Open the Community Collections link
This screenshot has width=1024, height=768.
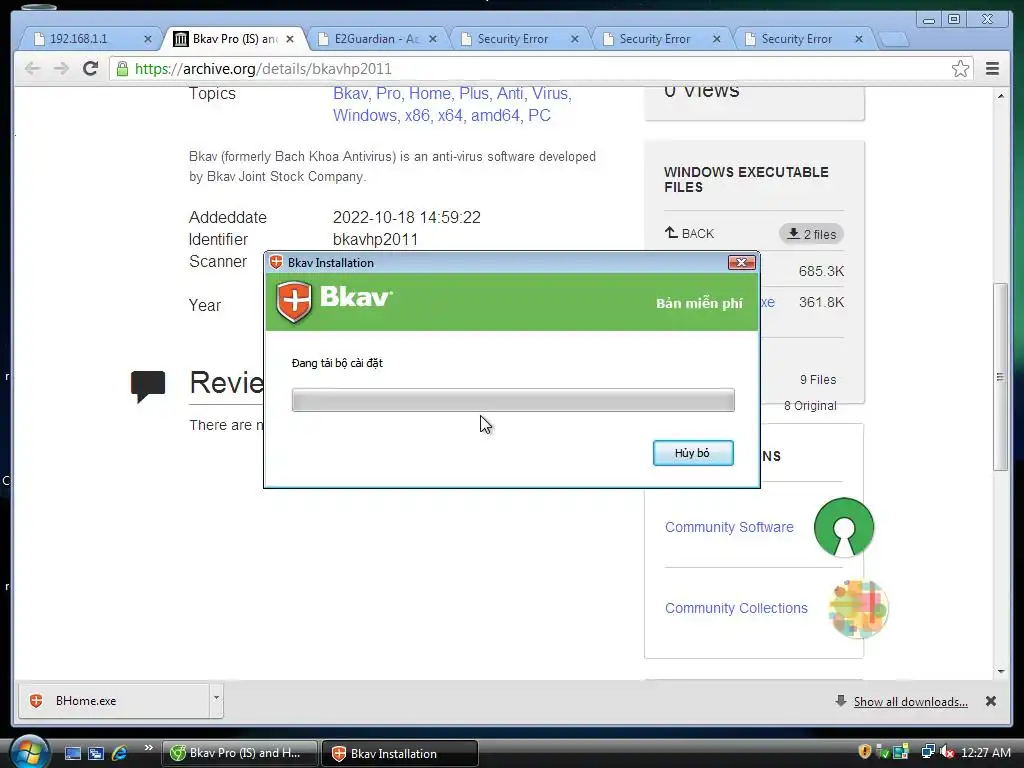(736, 608)
